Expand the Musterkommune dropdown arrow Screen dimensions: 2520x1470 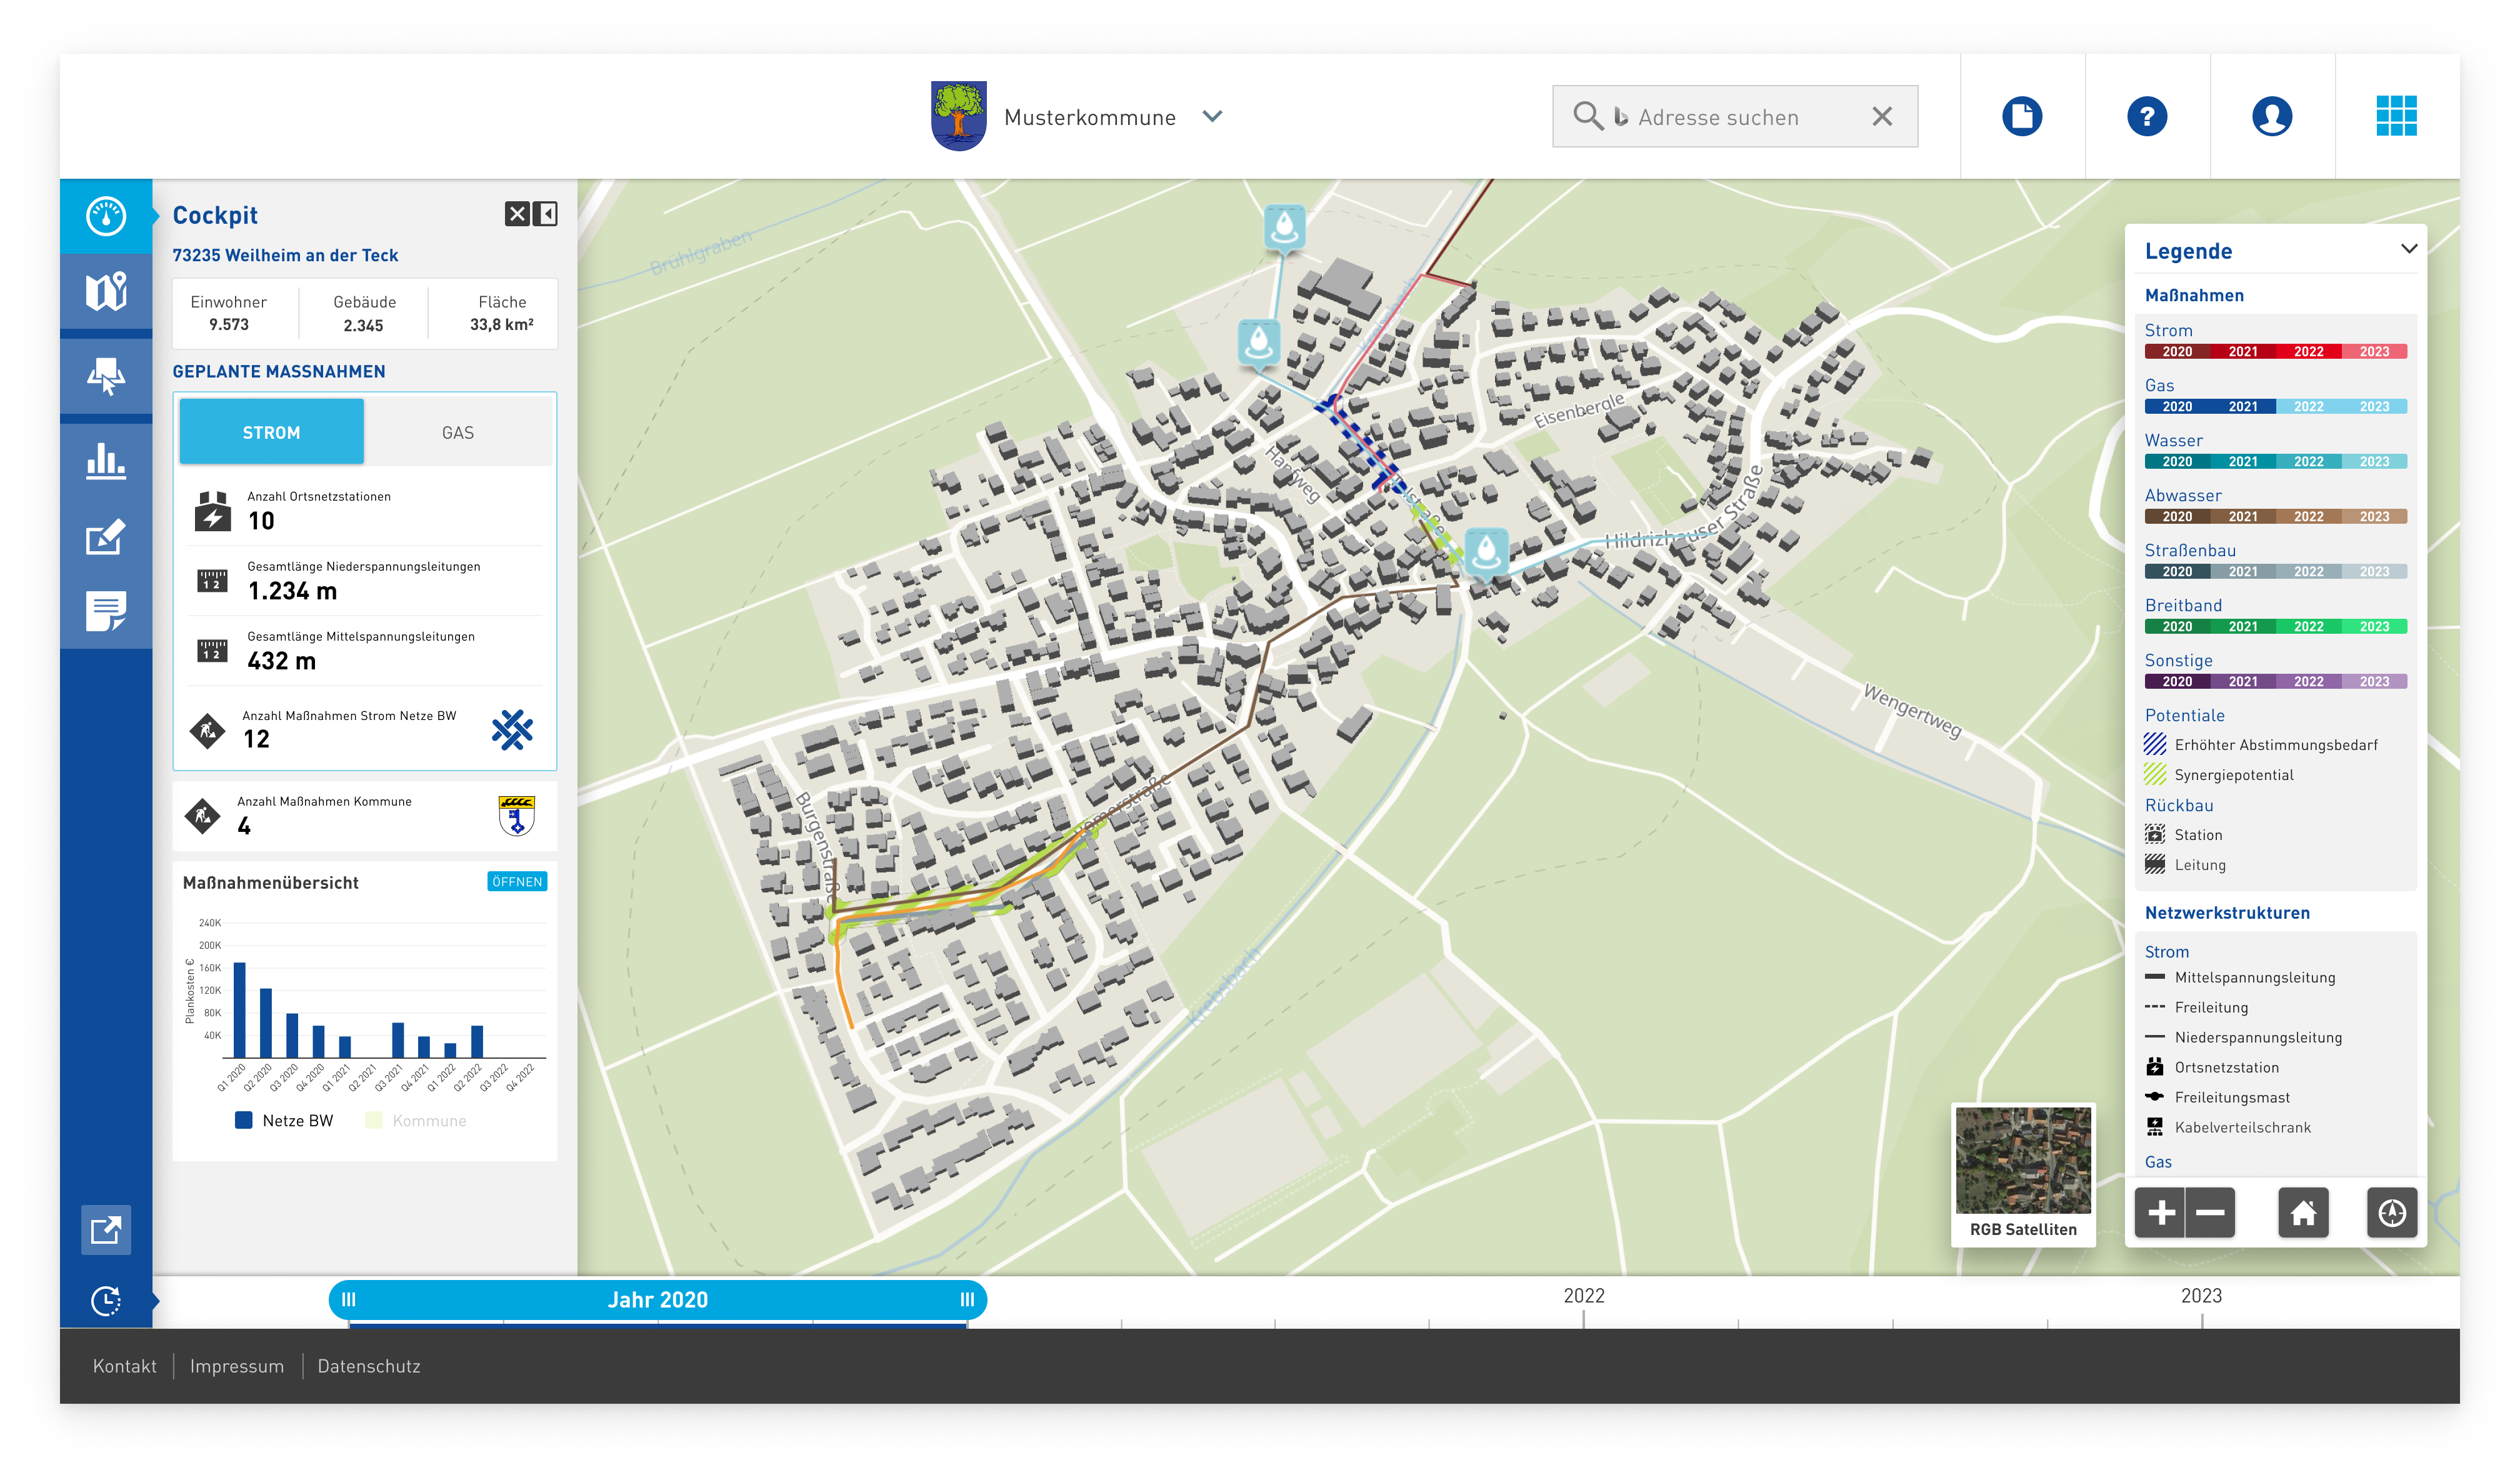point(1212,117)
